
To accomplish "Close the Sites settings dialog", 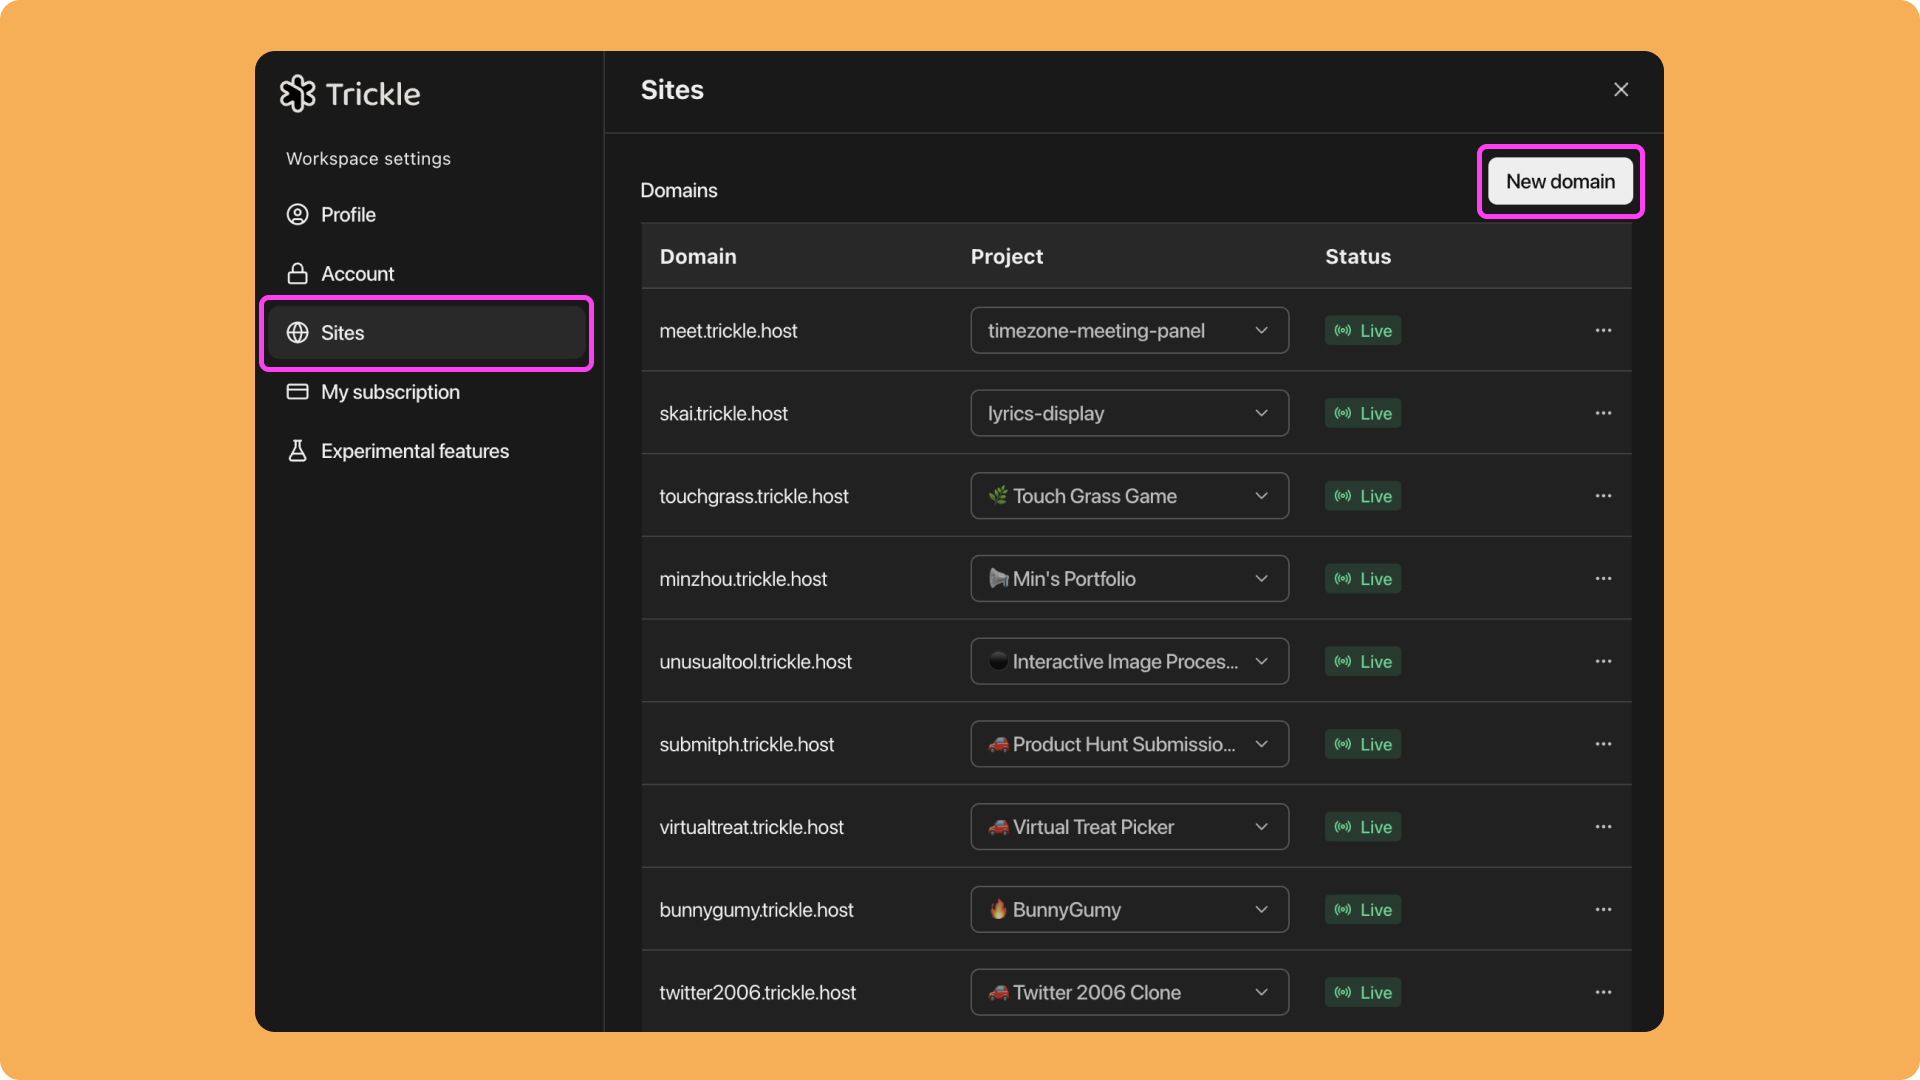I will (x=1621, y=89).
